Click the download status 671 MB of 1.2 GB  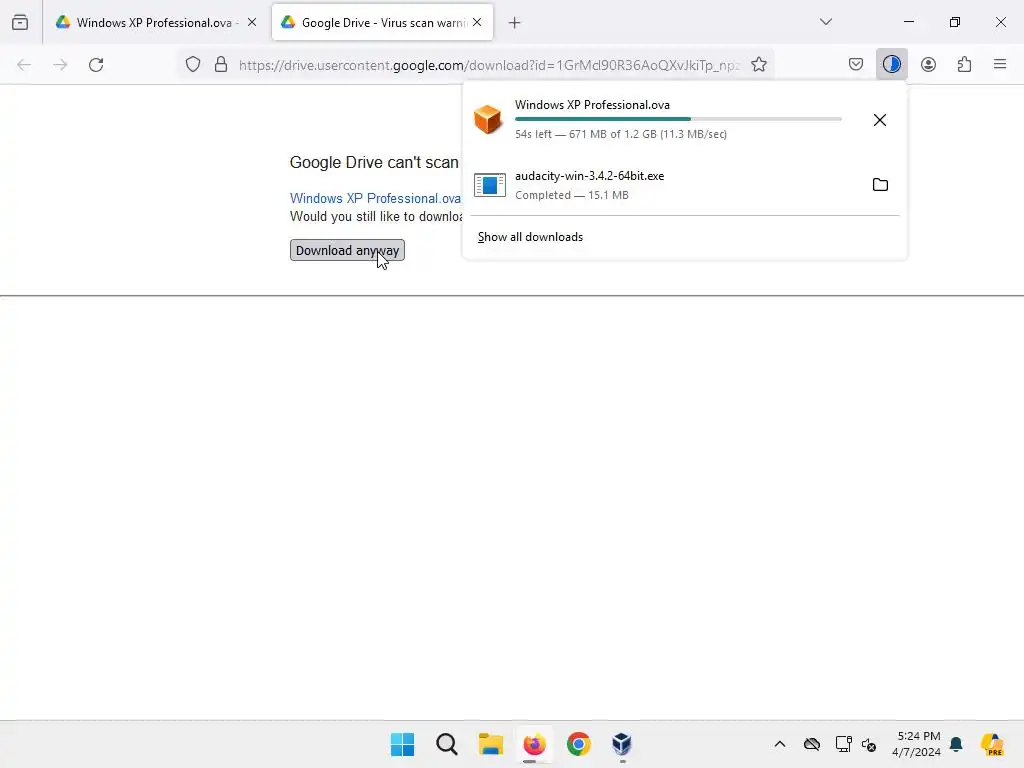pyautogui.click(x=620, y=134)
